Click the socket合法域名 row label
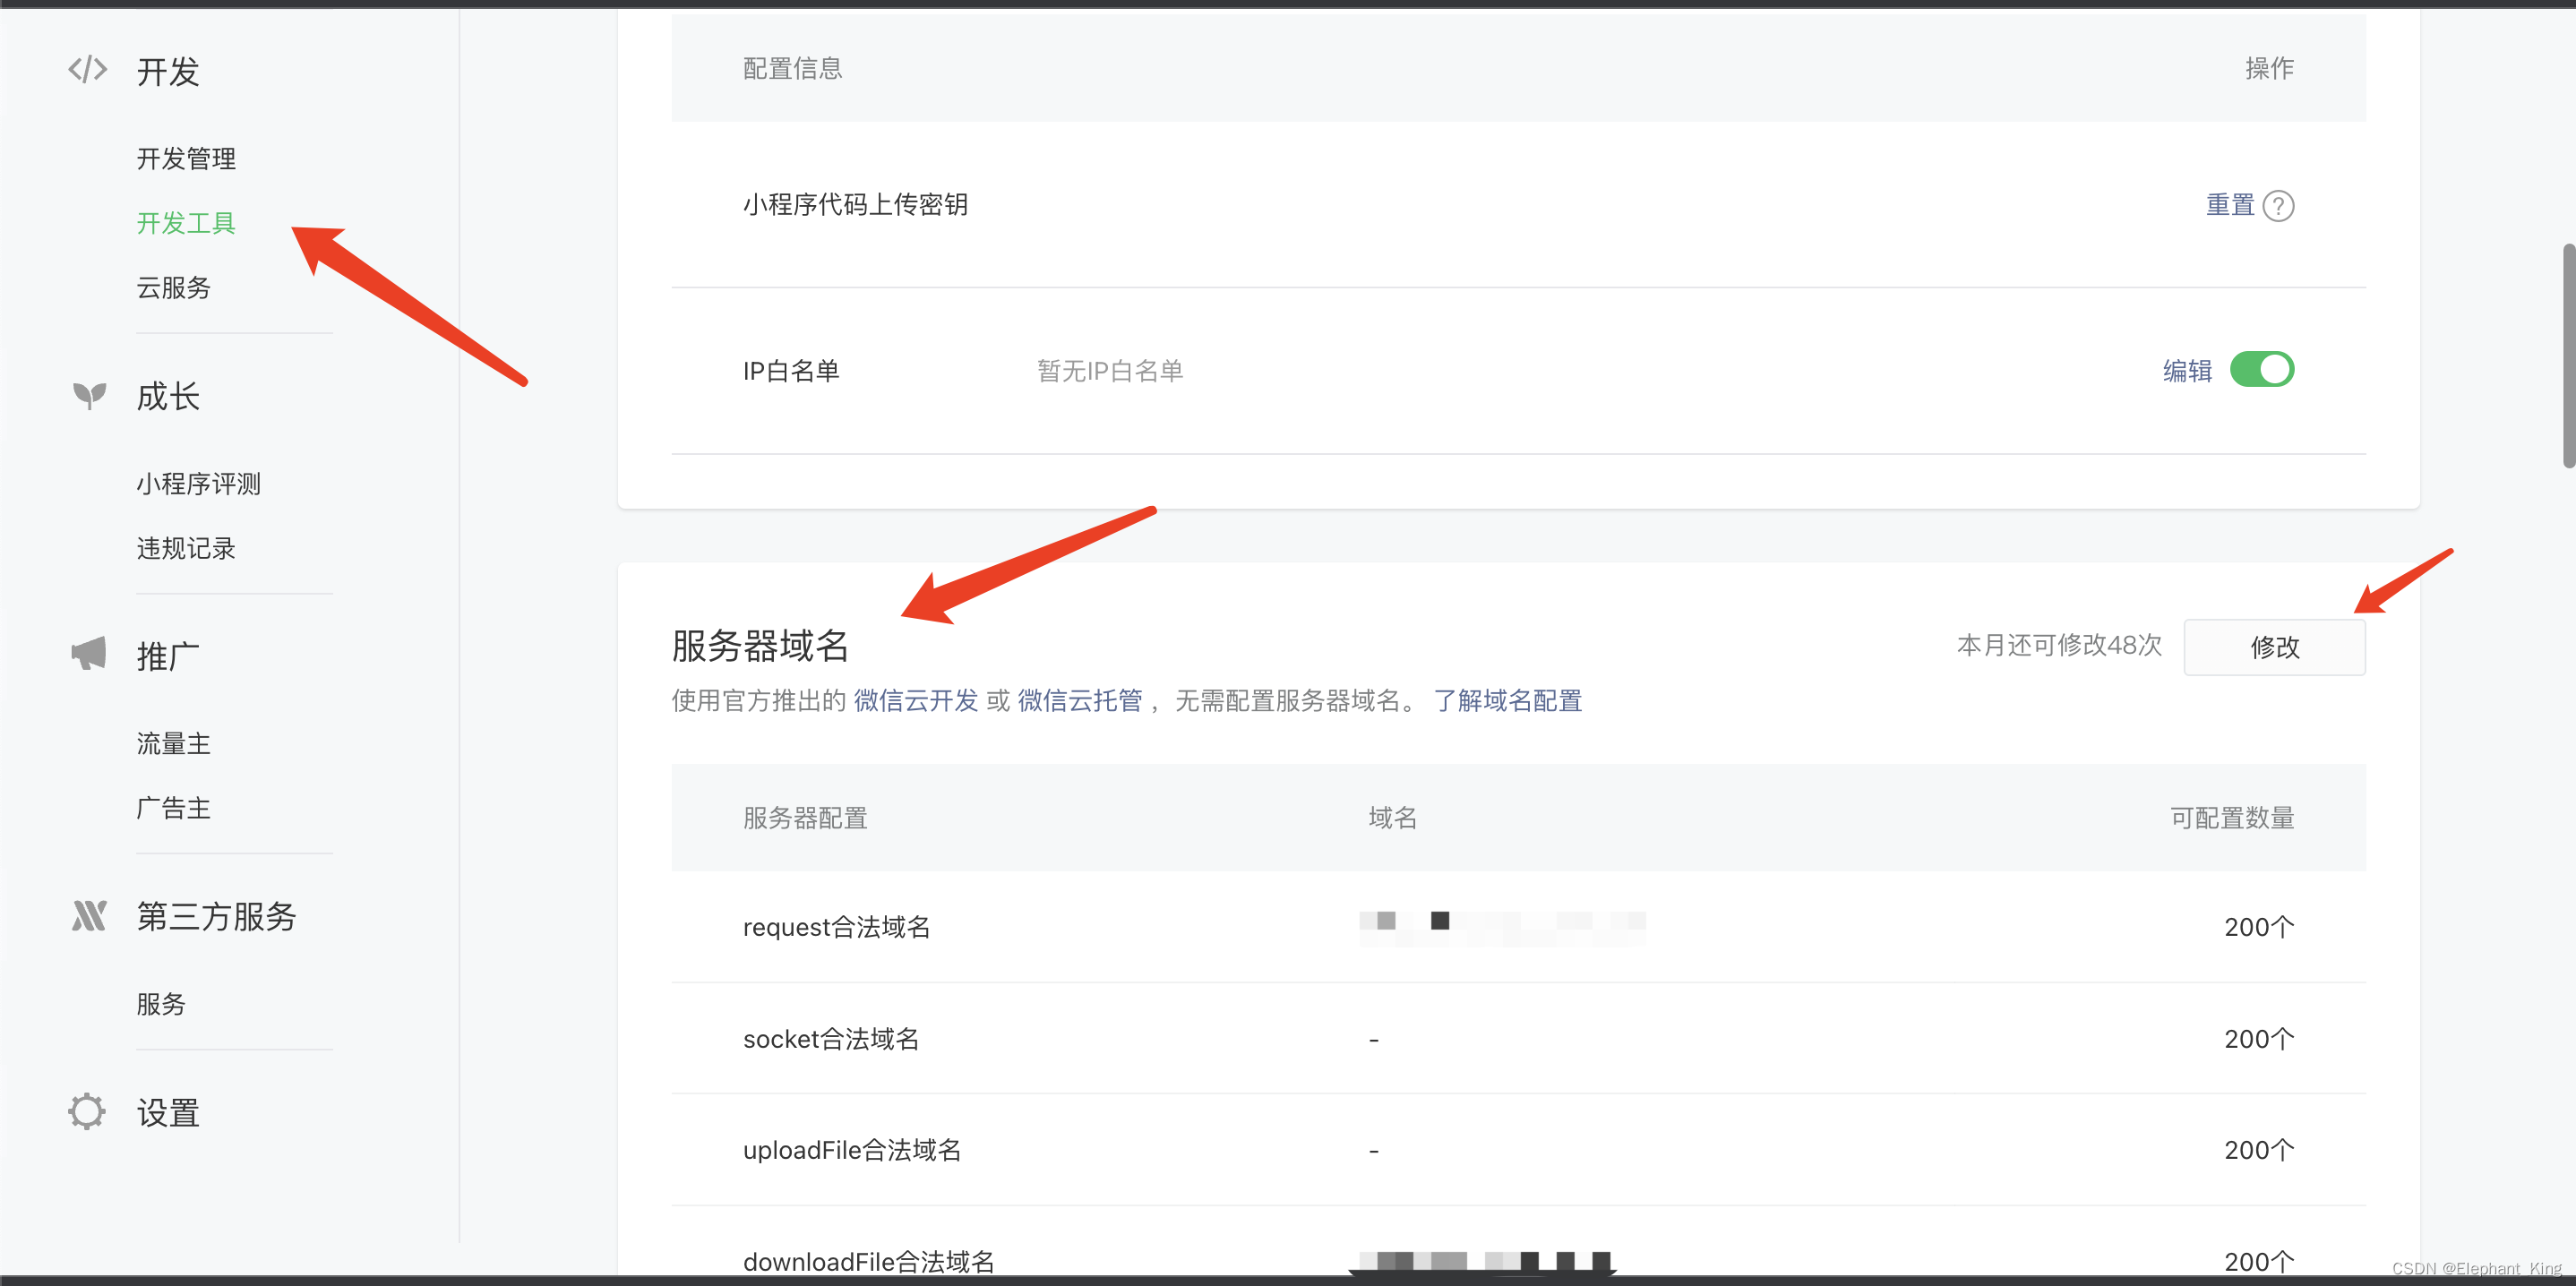This screenshot has width=2576, height=1286. click(831, 1039)
